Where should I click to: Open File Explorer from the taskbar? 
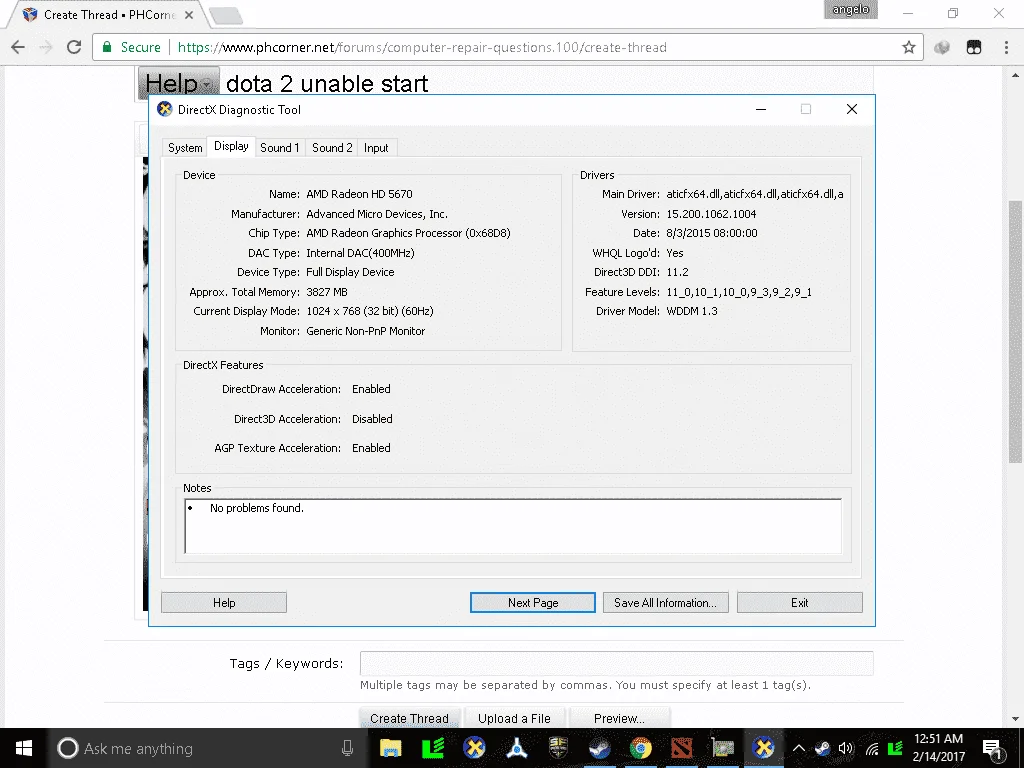tap(391, 748)
